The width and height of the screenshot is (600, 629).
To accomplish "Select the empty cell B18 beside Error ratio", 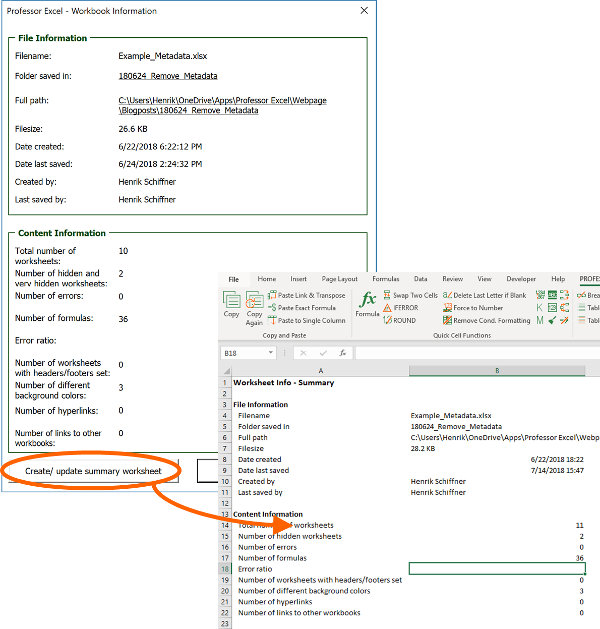I will [x=497, y=569].
